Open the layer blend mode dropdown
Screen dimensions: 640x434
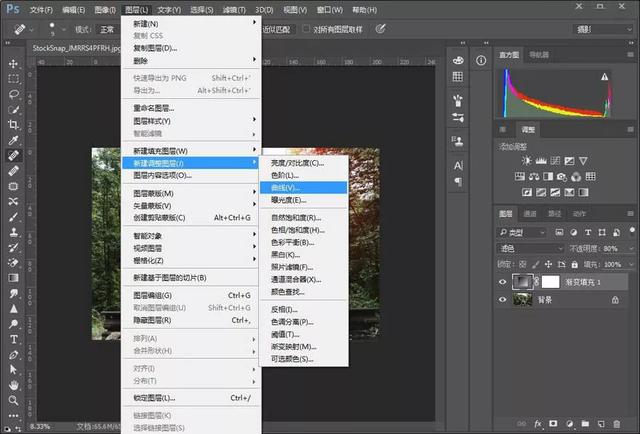pyautogui.click(x=530, y=248)
